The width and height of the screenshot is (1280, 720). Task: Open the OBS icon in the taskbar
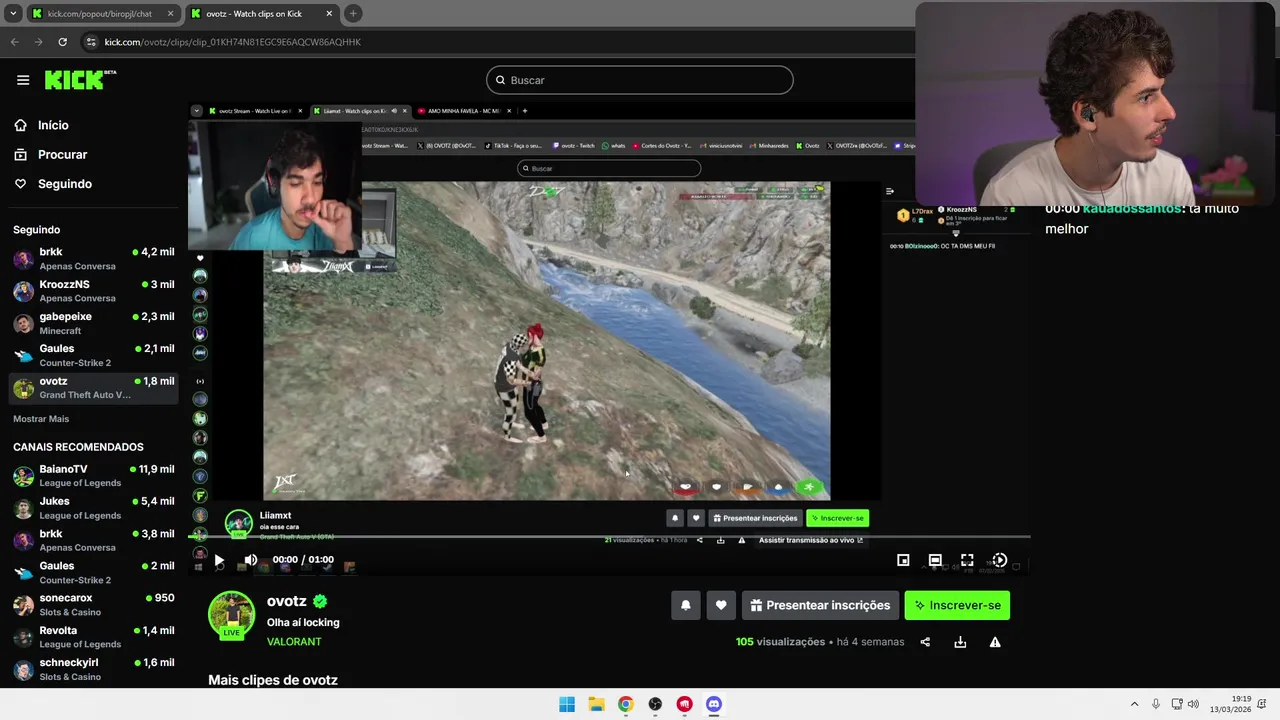pyautogui.click(x=655, y=704)
